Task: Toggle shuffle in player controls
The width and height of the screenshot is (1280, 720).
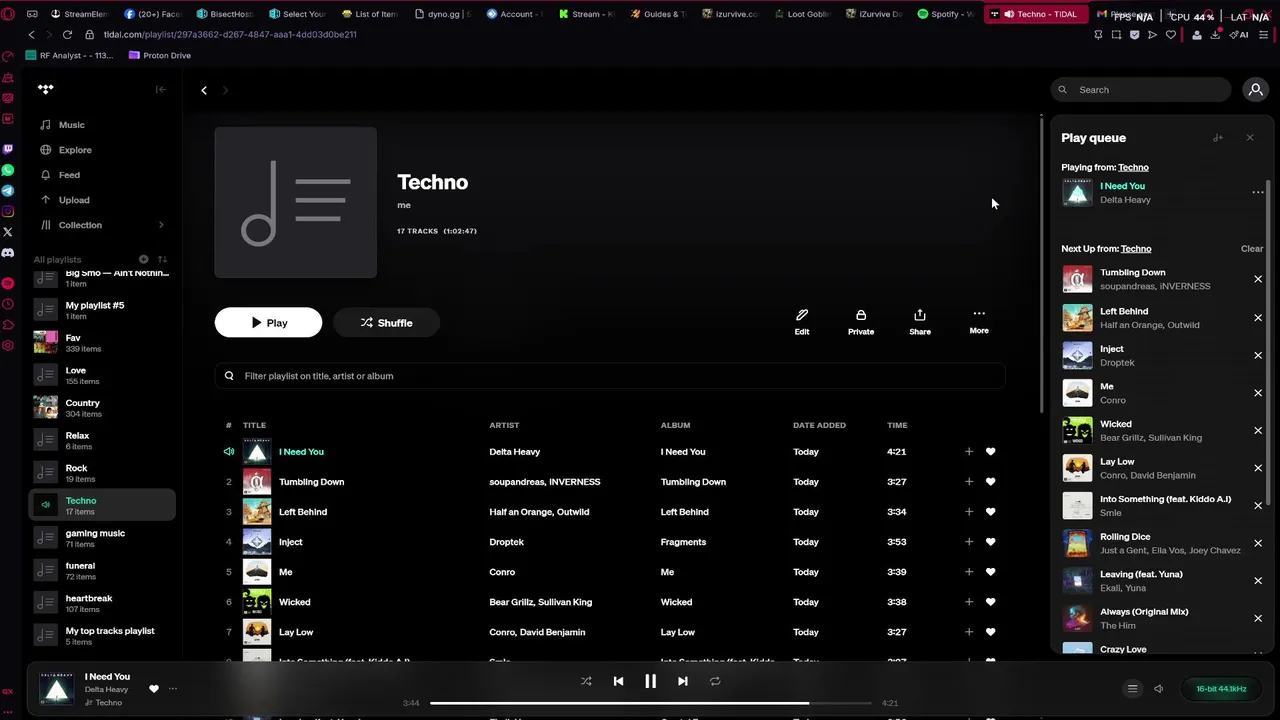Action: click(586, 681)
